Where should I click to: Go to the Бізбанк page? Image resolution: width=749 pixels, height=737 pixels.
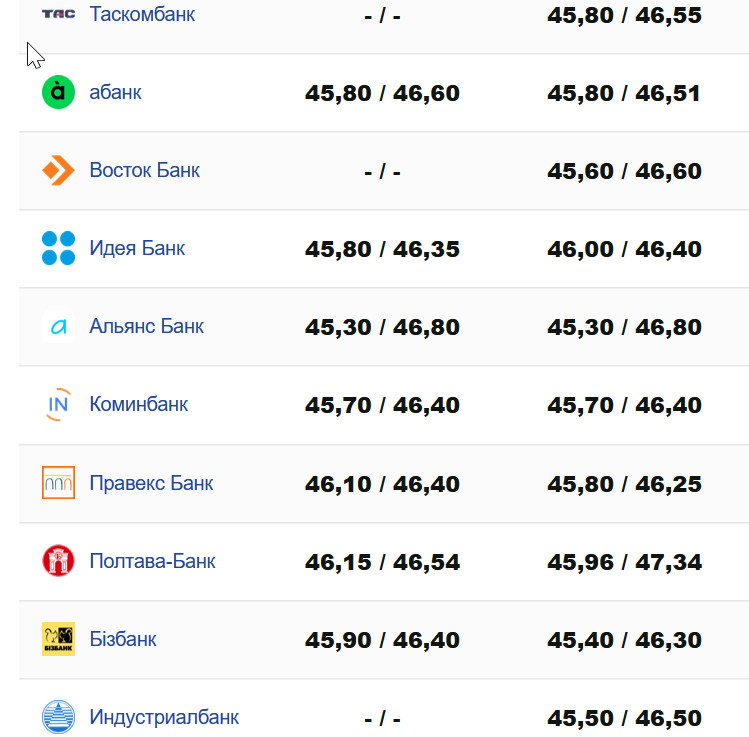click(123, 639)
